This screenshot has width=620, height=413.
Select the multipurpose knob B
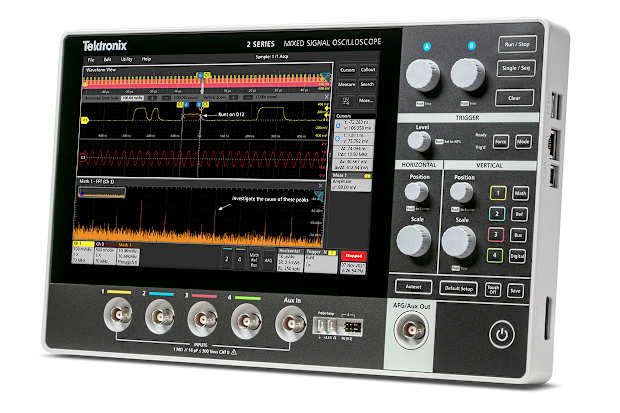pos(468,74)
